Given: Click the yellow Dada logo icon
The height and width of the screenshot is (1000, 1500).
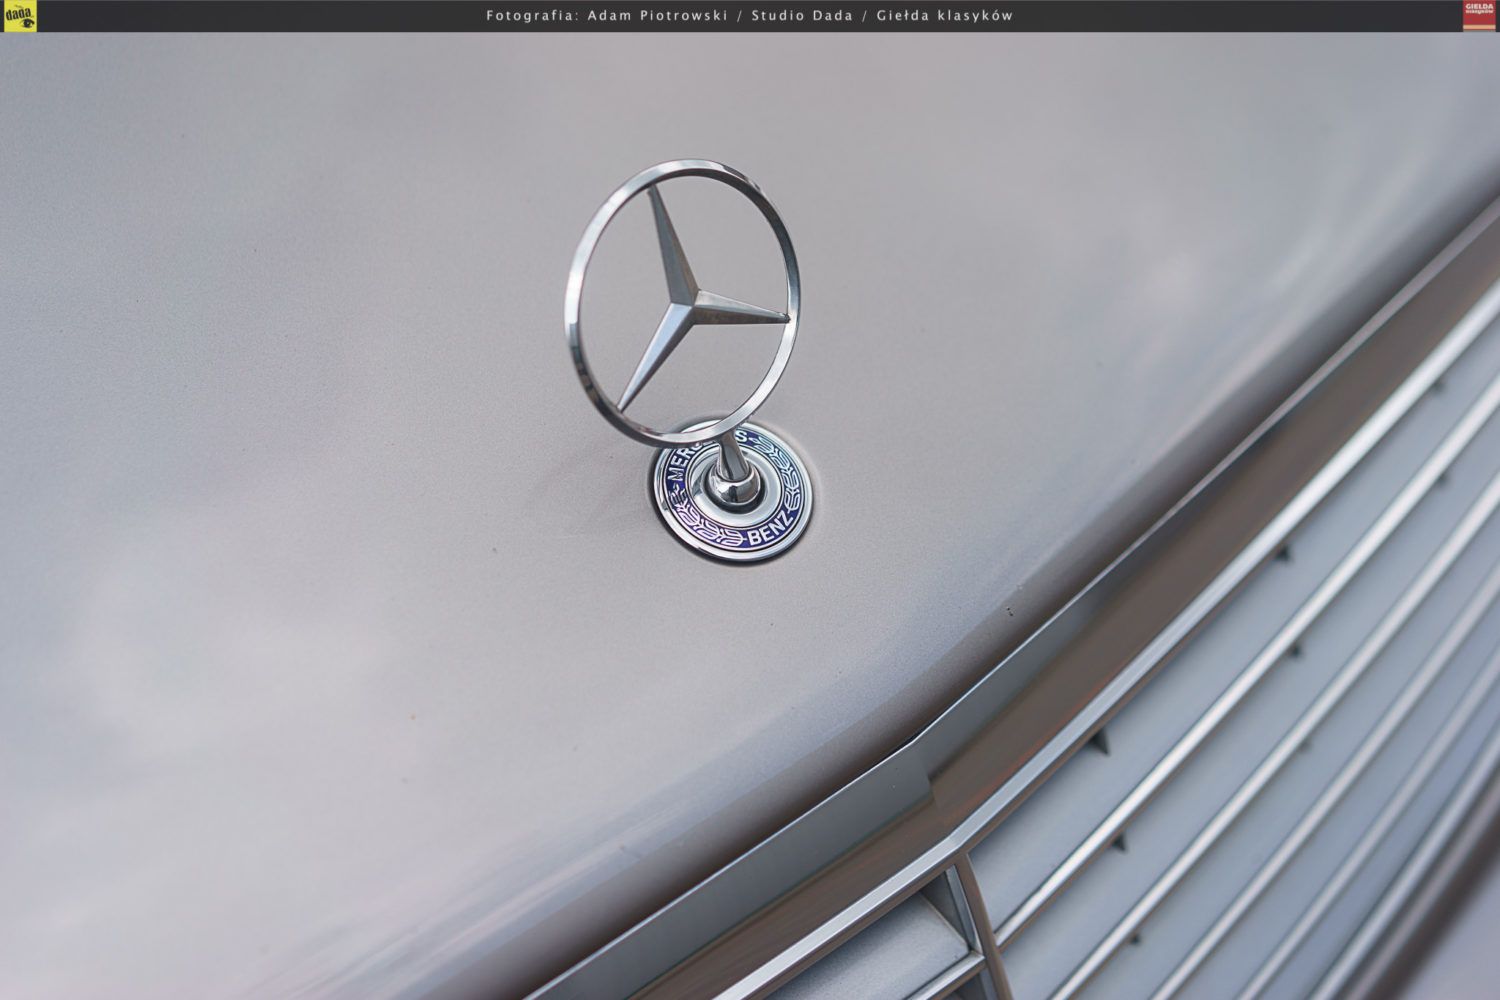Looking at the screenshot, I should pos(20,16).
